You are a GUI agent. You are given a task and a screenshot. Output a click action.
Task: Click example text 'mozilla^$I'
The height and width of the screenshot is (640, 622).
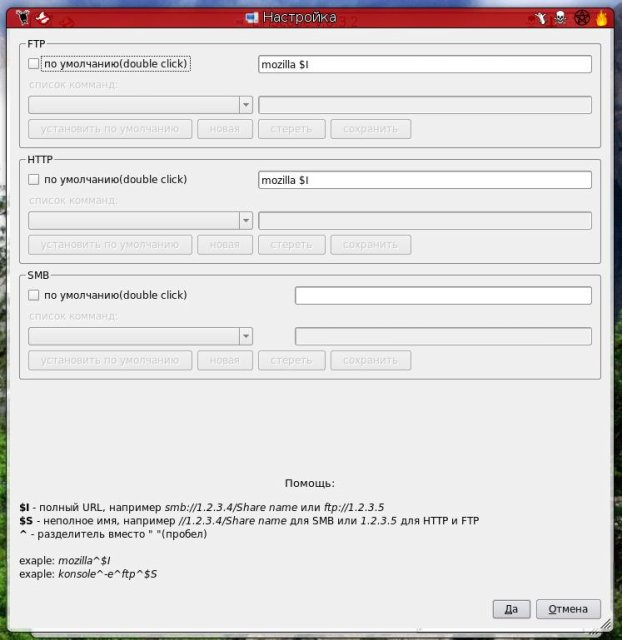[84, 561]
